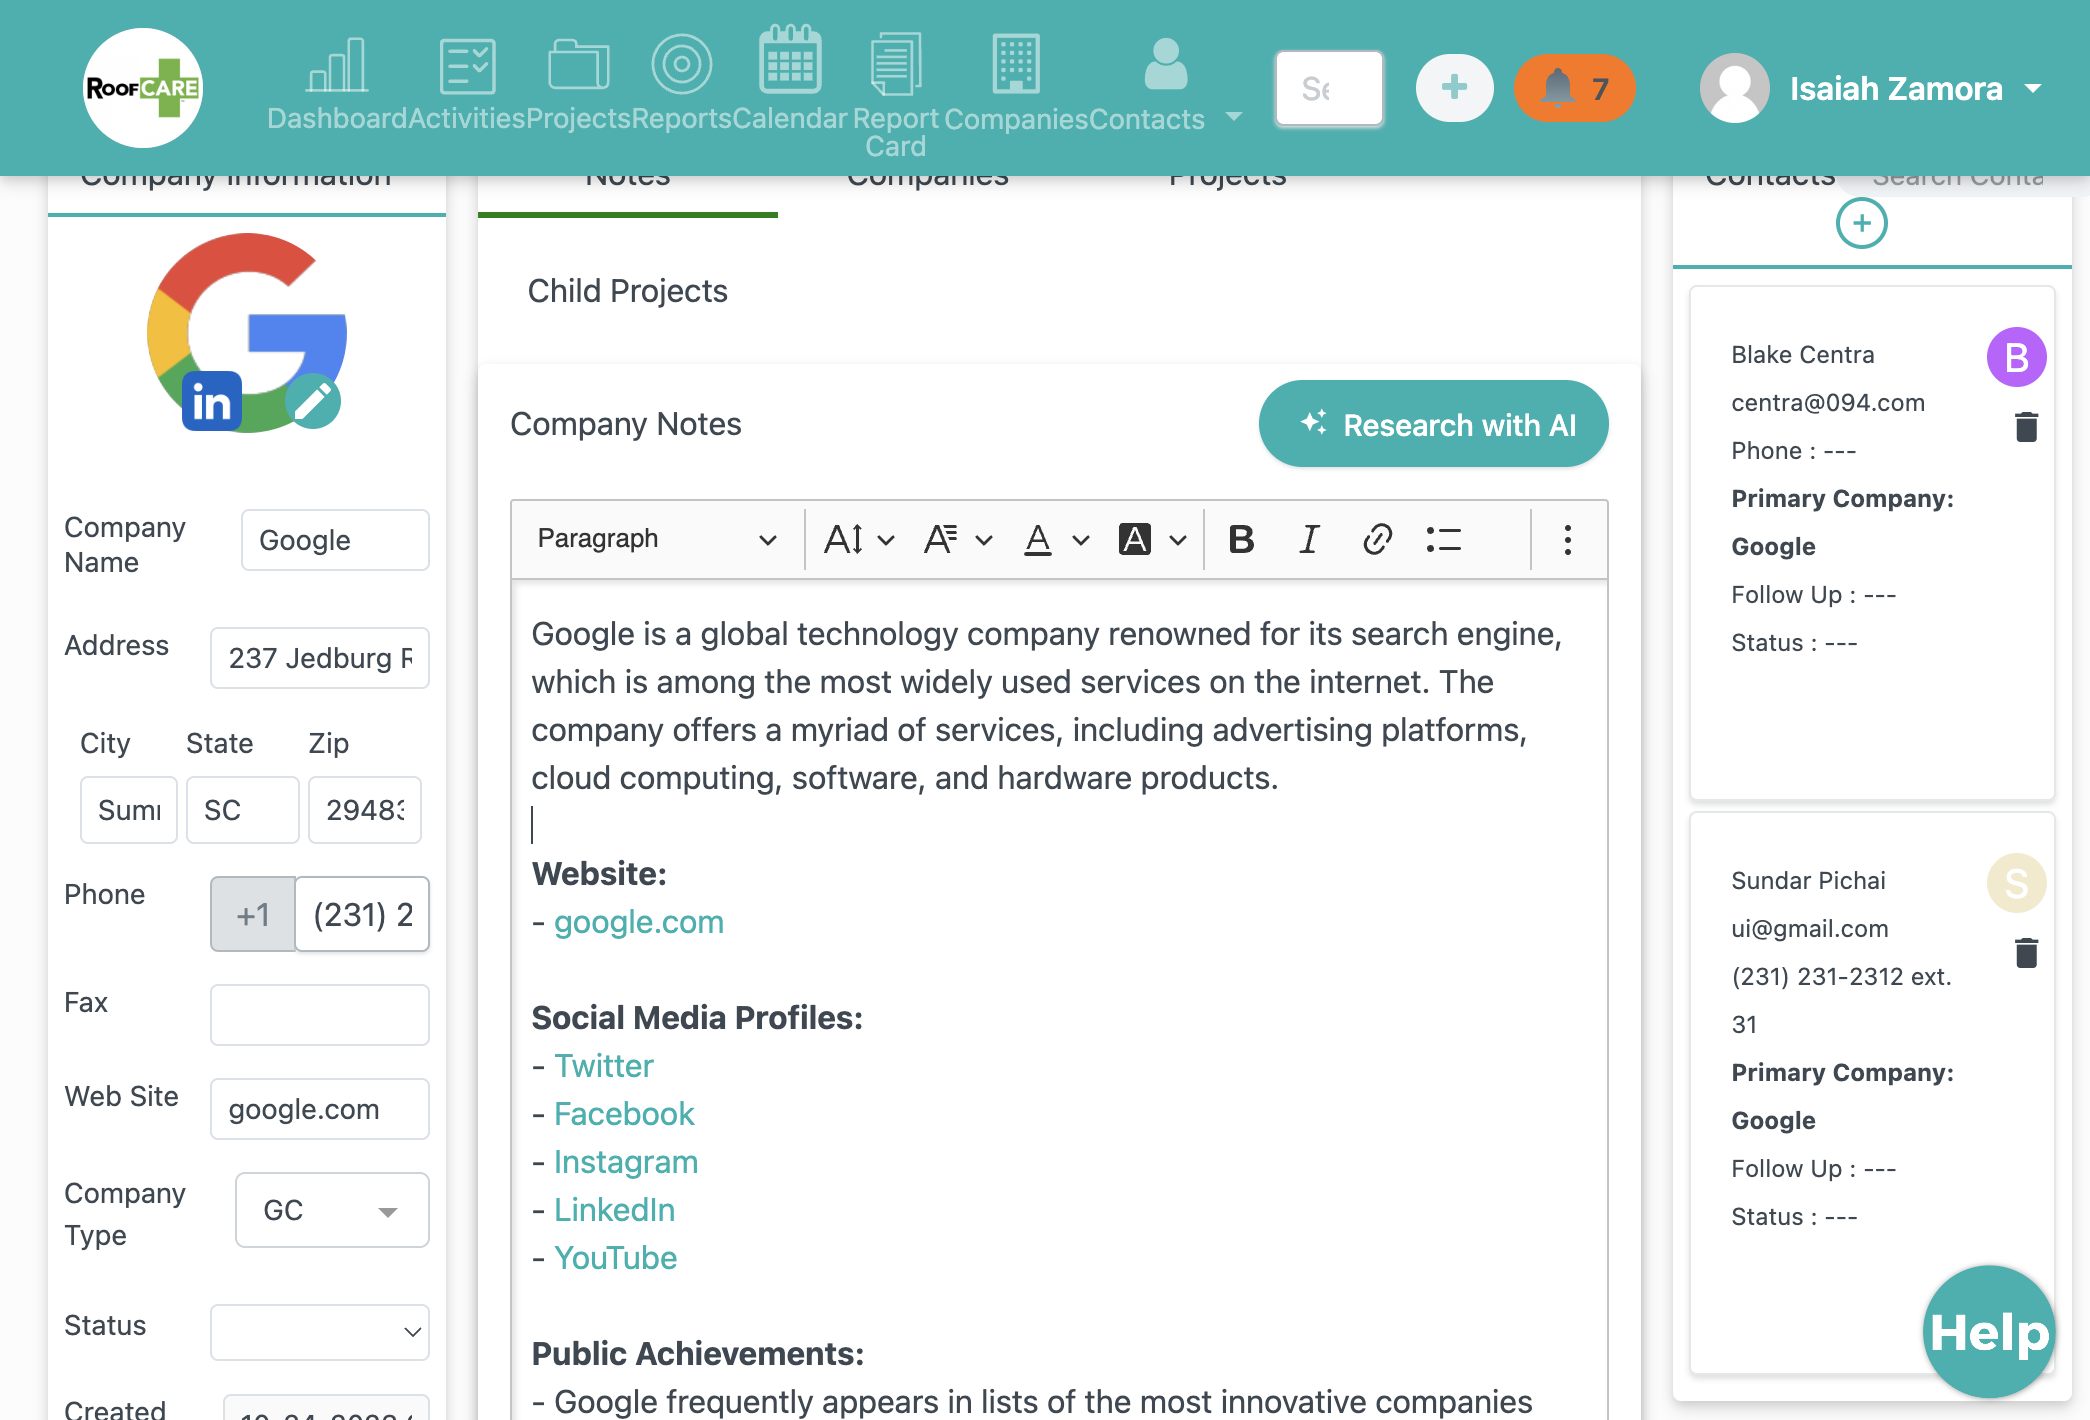Delete Blake Centra contact with trash icon
The height and width of the screenshot is (1420, 2090).
coord(2026,427)
